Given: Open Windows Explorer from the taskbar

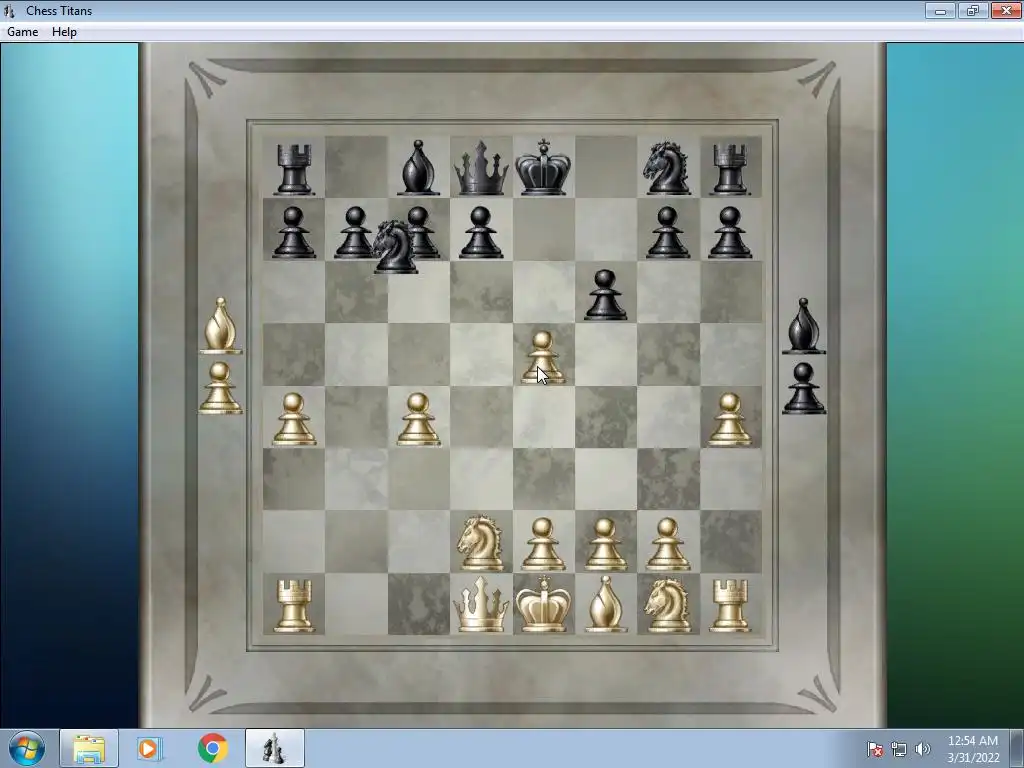Looking at the screenshot, I should coord(89,748).
